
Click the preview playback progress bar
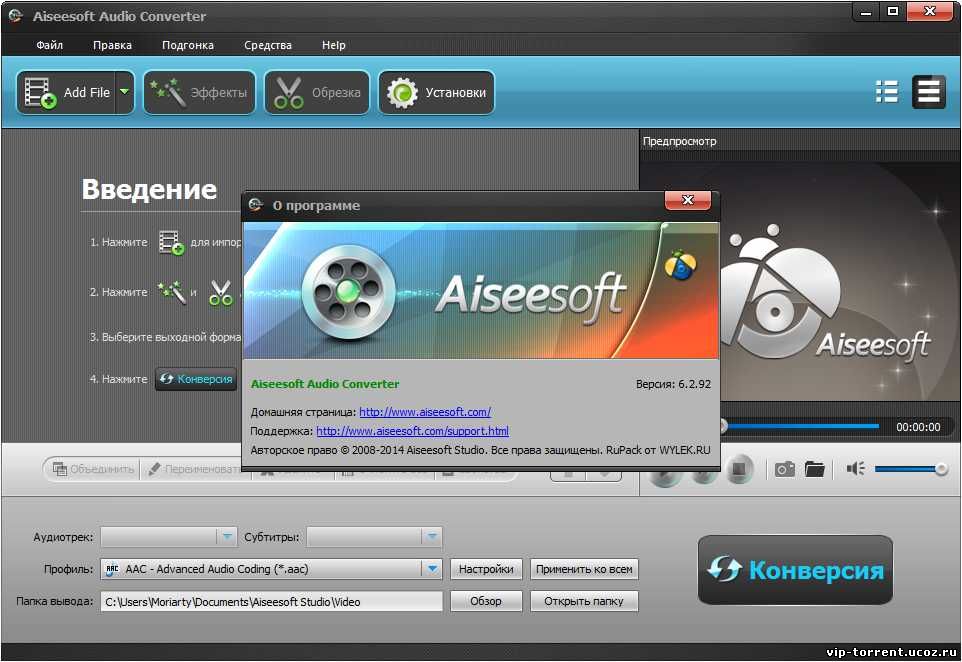(x=800, y=426)
